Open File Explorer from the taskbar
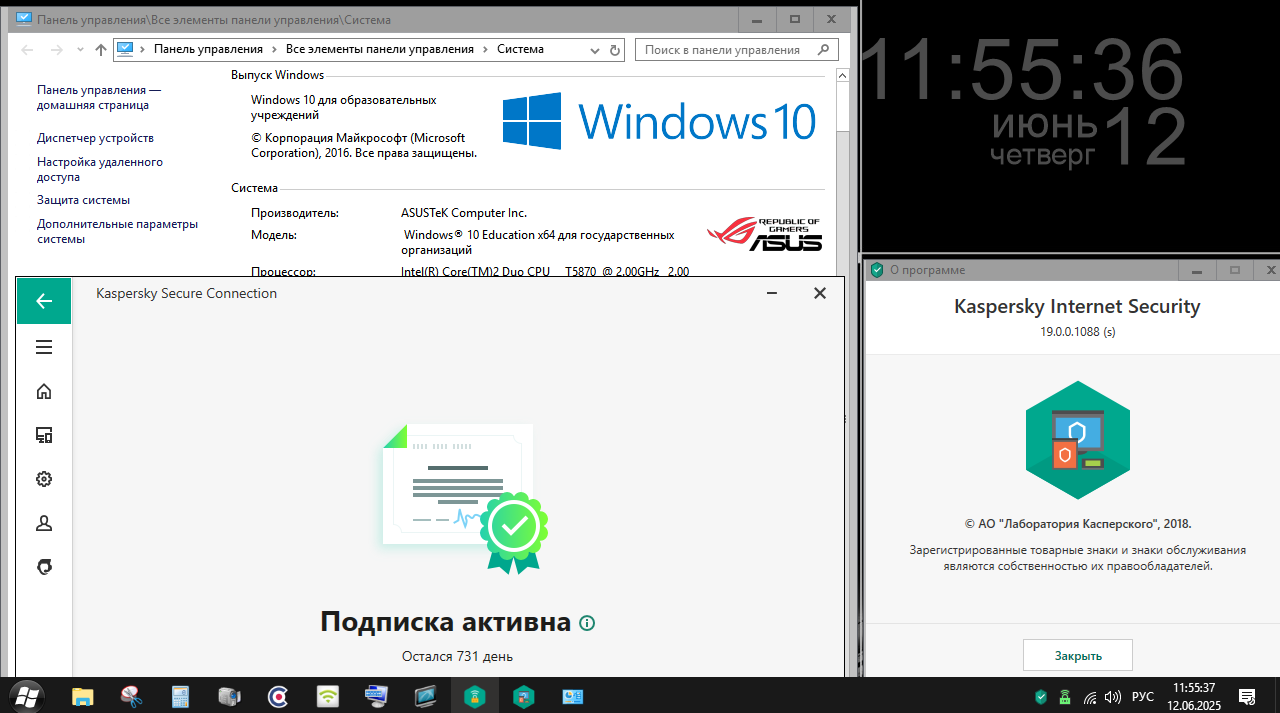 pyautogui.click(x=82, y=695)
